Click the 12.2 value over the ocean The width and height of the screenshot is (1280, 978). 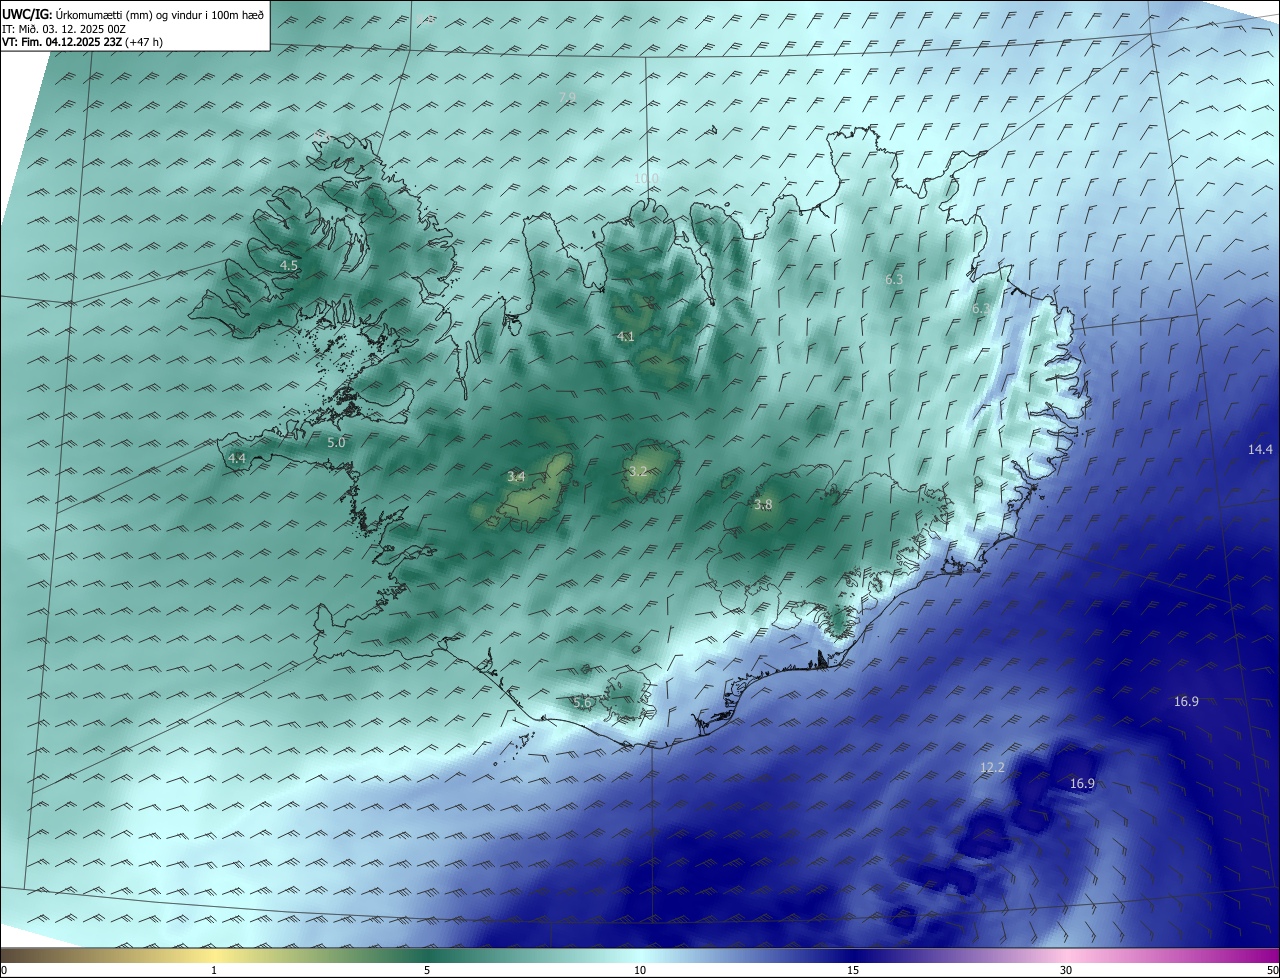point(992,768)
